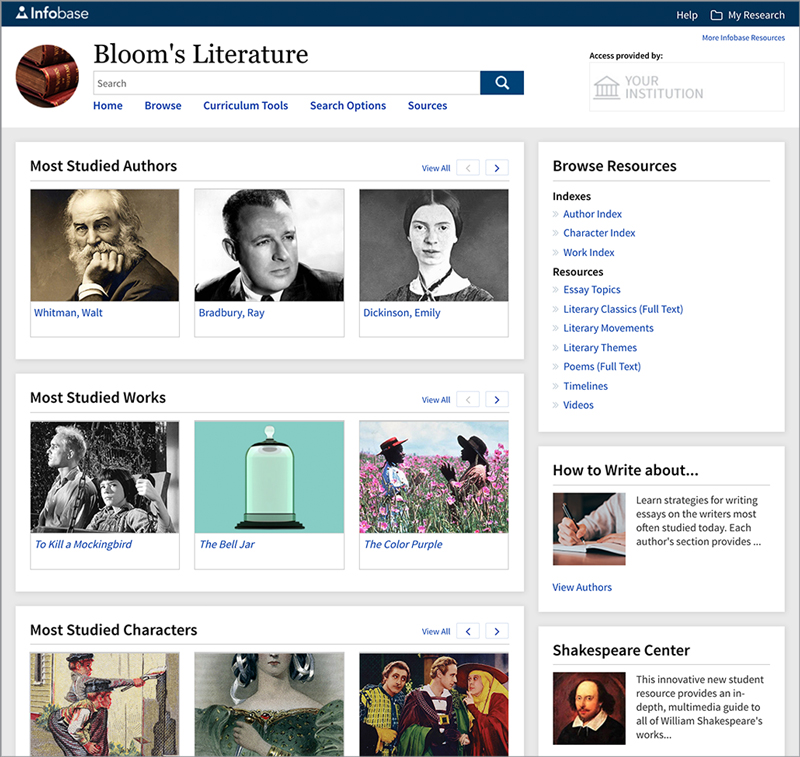Image resolution: width=800 pixels, height=757 pixels.
Task: Open Literary Themes resource
Action: (600, 347)
